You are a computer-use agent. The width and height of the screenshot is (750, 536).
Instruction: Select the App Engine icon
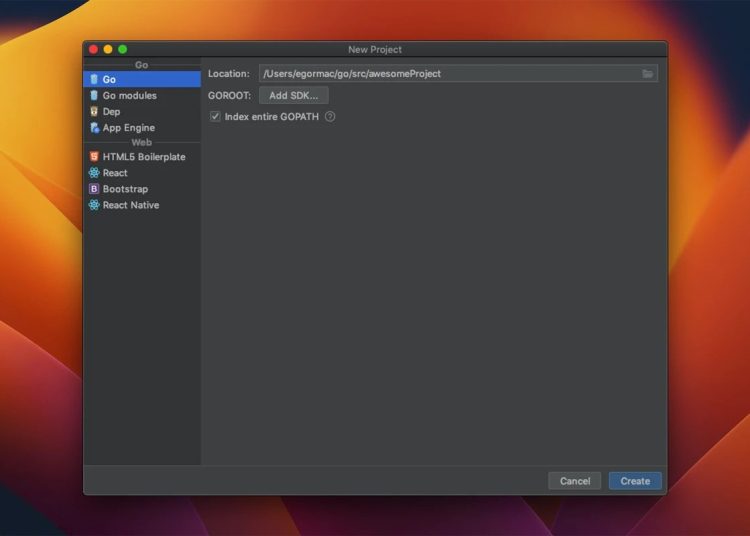coord(94,128)
